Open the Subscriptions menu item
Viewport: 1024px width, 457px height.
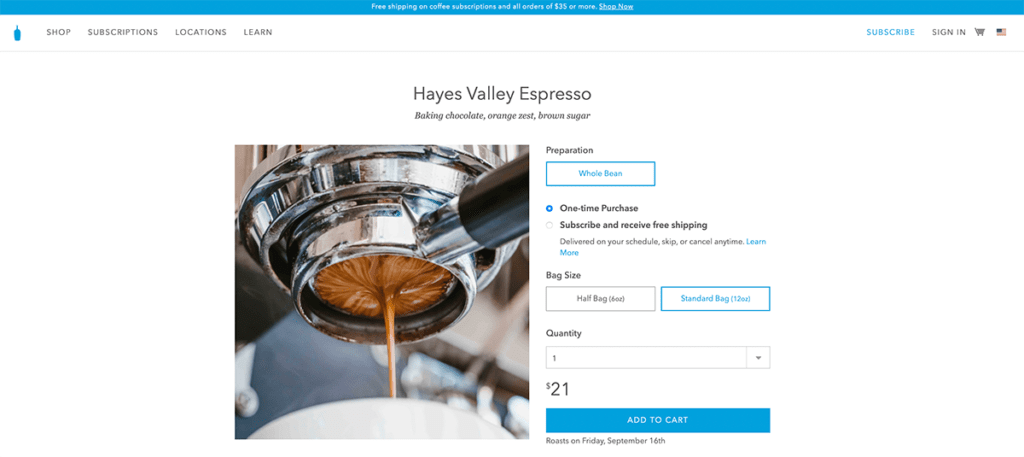tap(123, 32)
